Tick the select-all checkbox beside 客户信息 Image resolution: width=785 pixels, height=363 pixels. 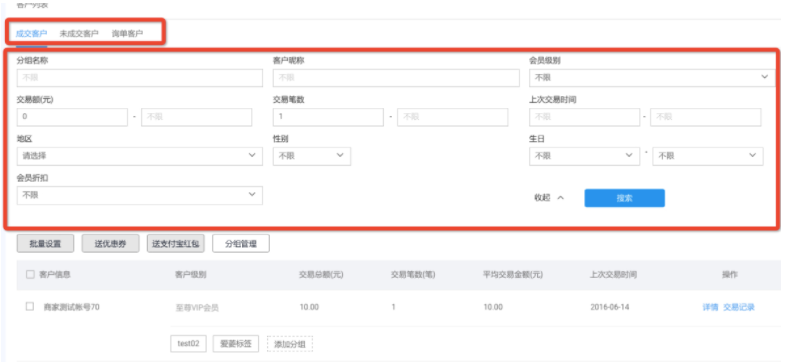click(30, 274)
